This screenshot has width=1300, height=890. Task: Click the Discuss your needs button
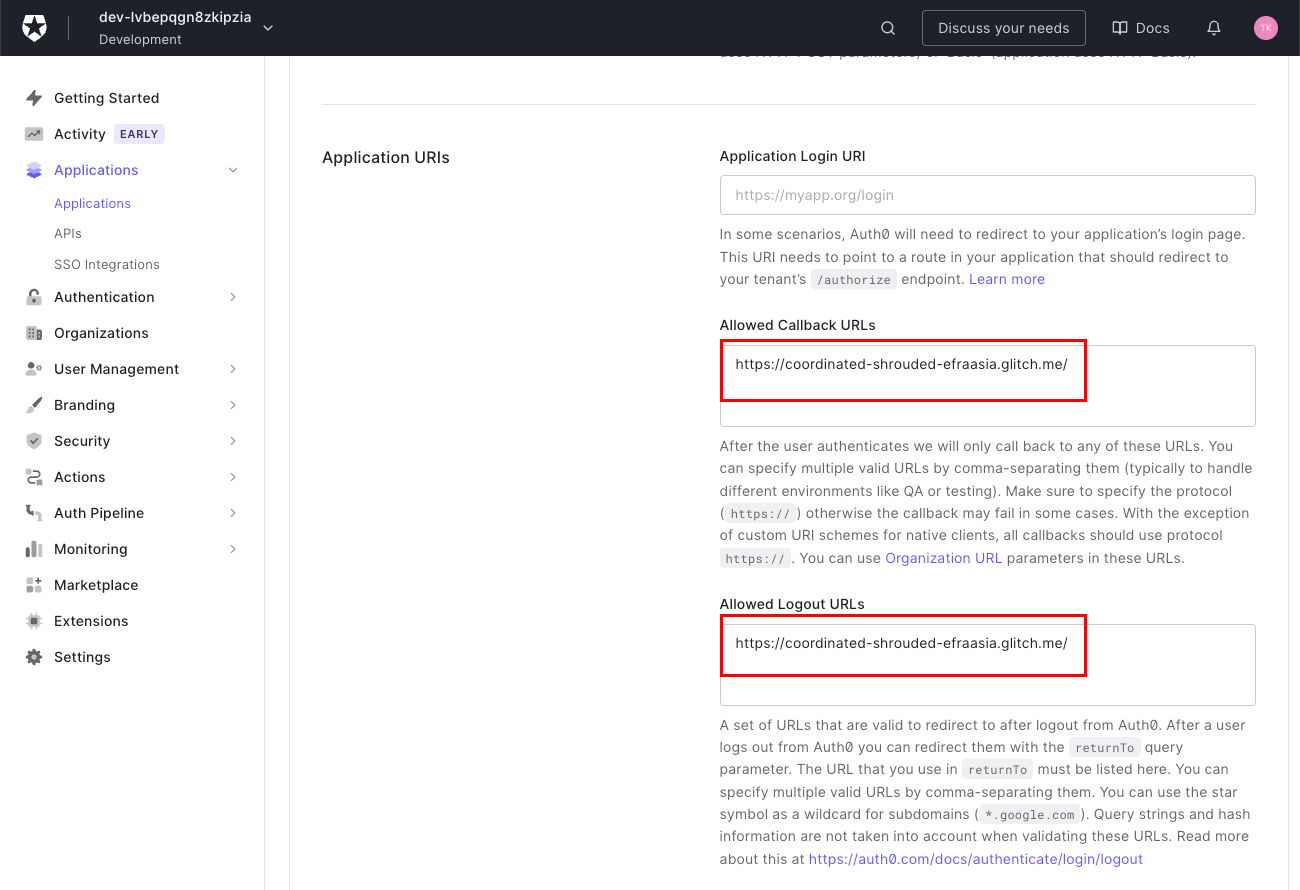click(1003, 28)
